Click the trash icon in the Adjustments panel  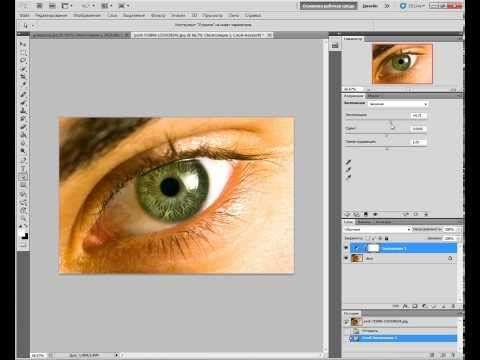coord(426,214)
